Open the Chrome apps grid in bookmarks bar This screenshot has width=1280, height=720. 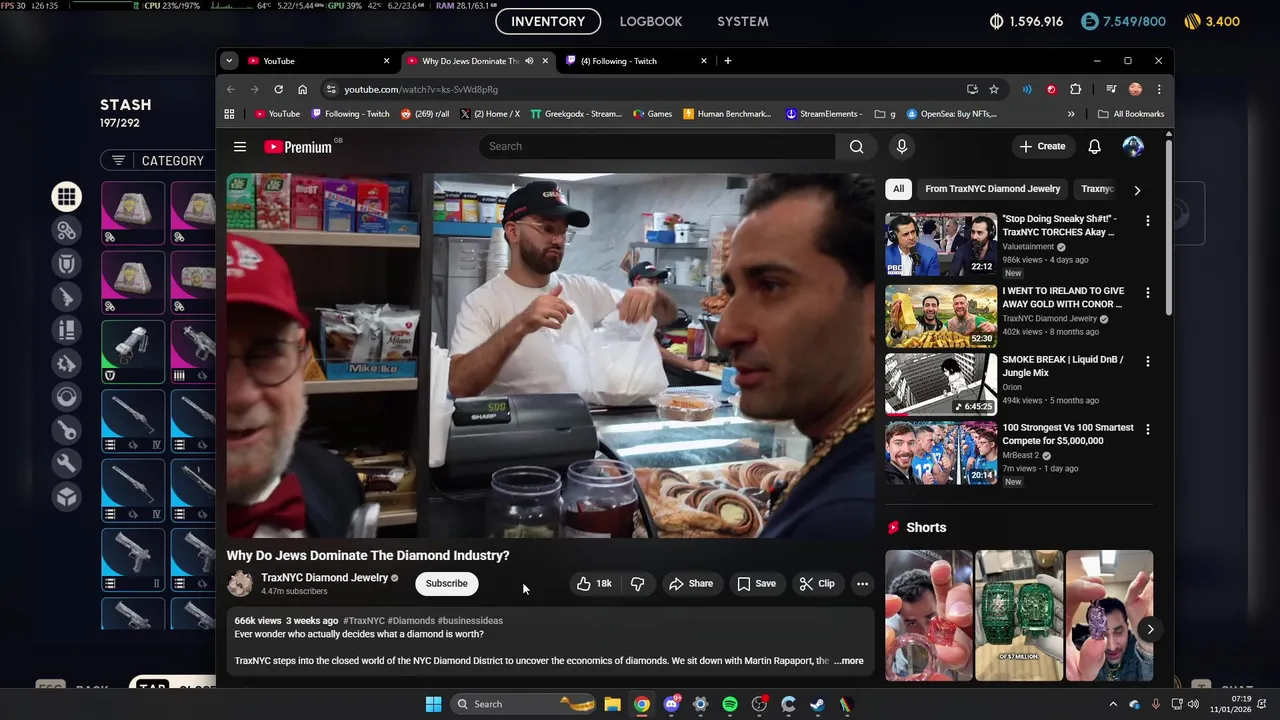coord(229,114)
